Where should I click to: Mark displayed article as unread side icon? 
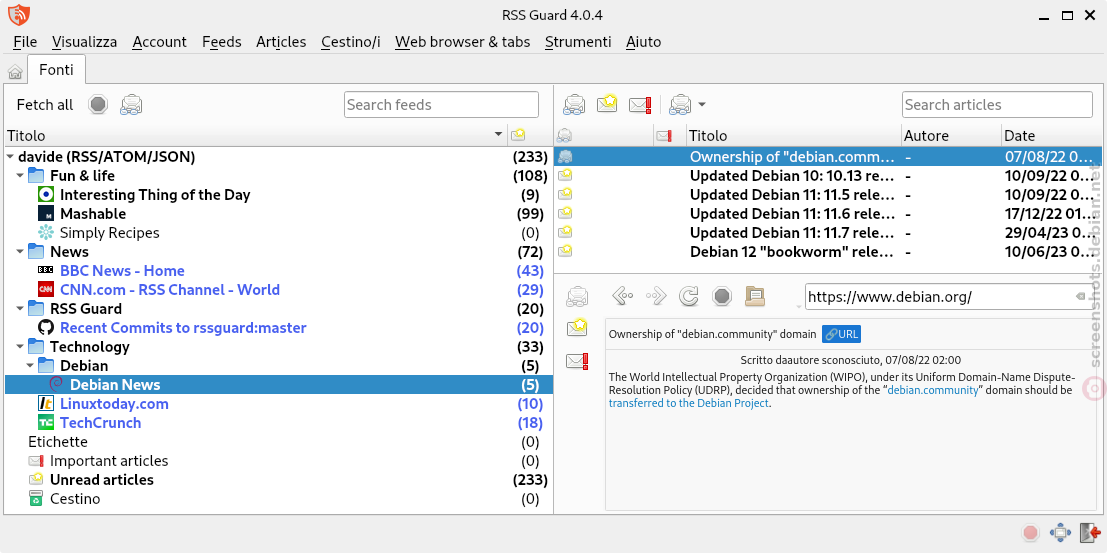coord(578,327)
